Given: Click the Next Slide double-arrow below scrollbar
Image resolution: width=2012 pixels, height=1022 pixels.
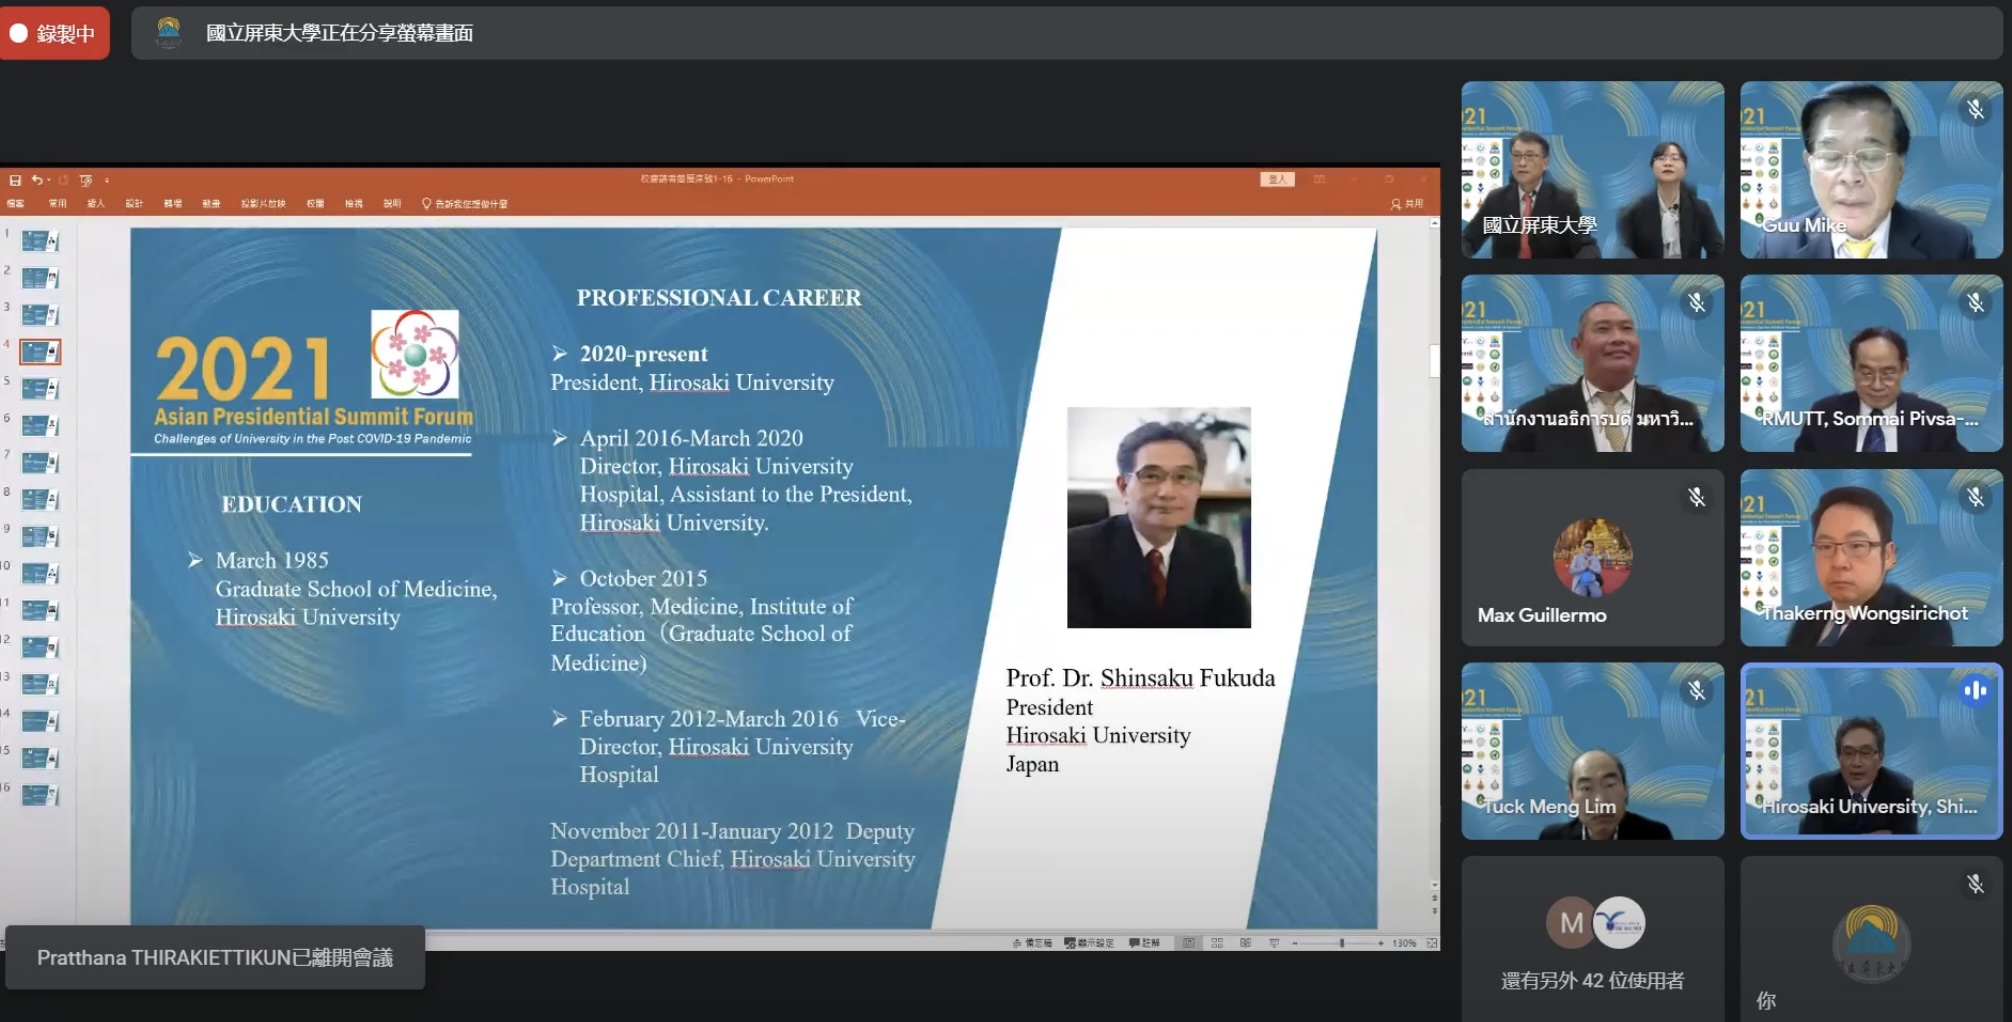Looking at the screenshot, I should coord(1434,911).
